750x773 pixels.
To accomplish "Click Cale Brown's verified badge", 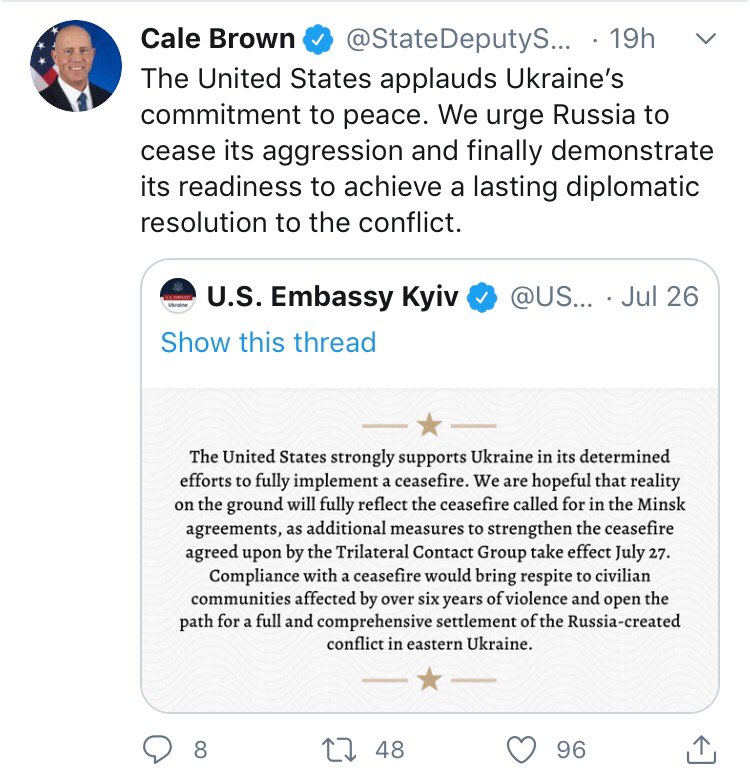I will (x=318, y=40).
